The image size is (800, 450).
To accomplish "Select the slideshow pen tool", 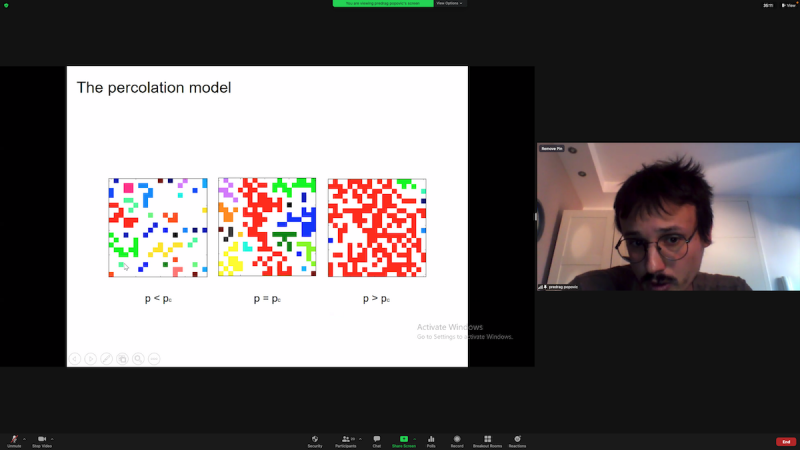I will [x=106, y=358].
